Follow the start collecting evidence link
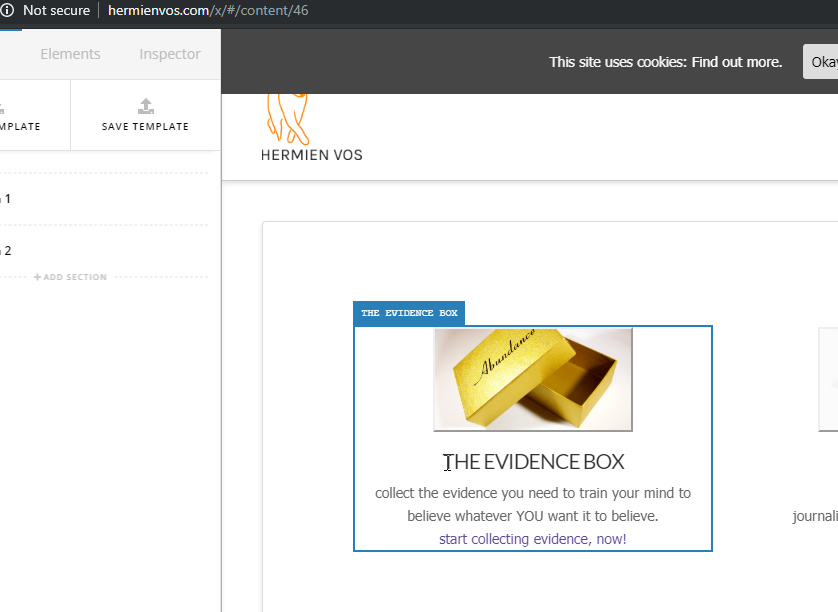 [532, 539]
